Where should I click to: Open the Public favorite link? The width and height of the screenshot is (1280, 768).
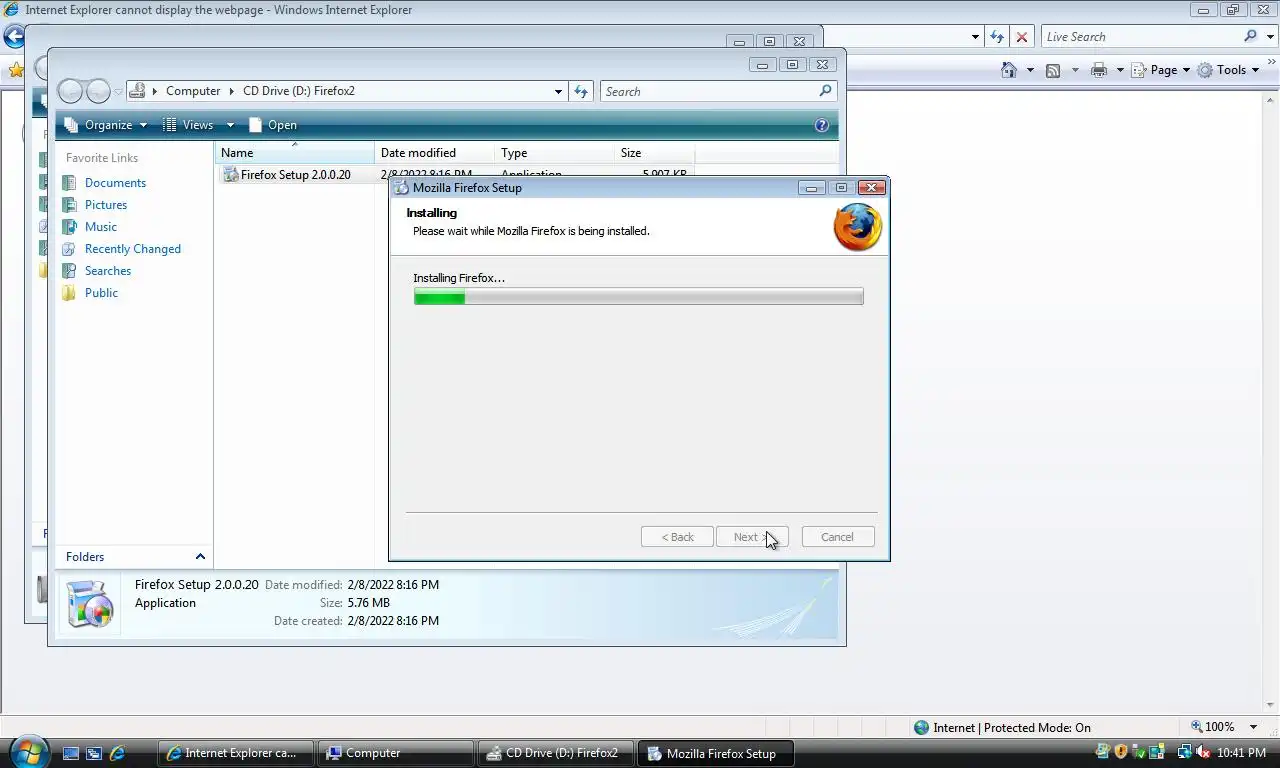click(101, 293)
